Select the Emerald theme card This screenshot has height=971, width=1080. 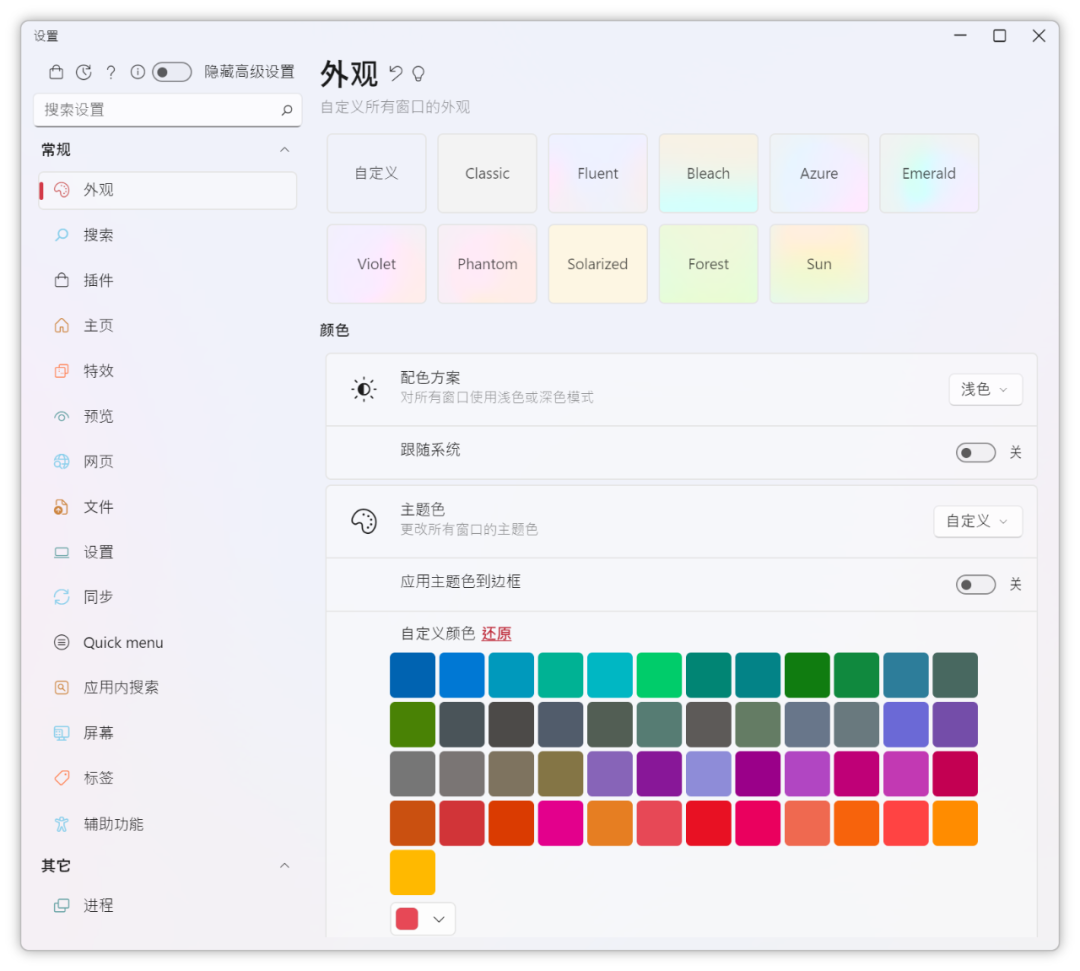coord(929,174)
